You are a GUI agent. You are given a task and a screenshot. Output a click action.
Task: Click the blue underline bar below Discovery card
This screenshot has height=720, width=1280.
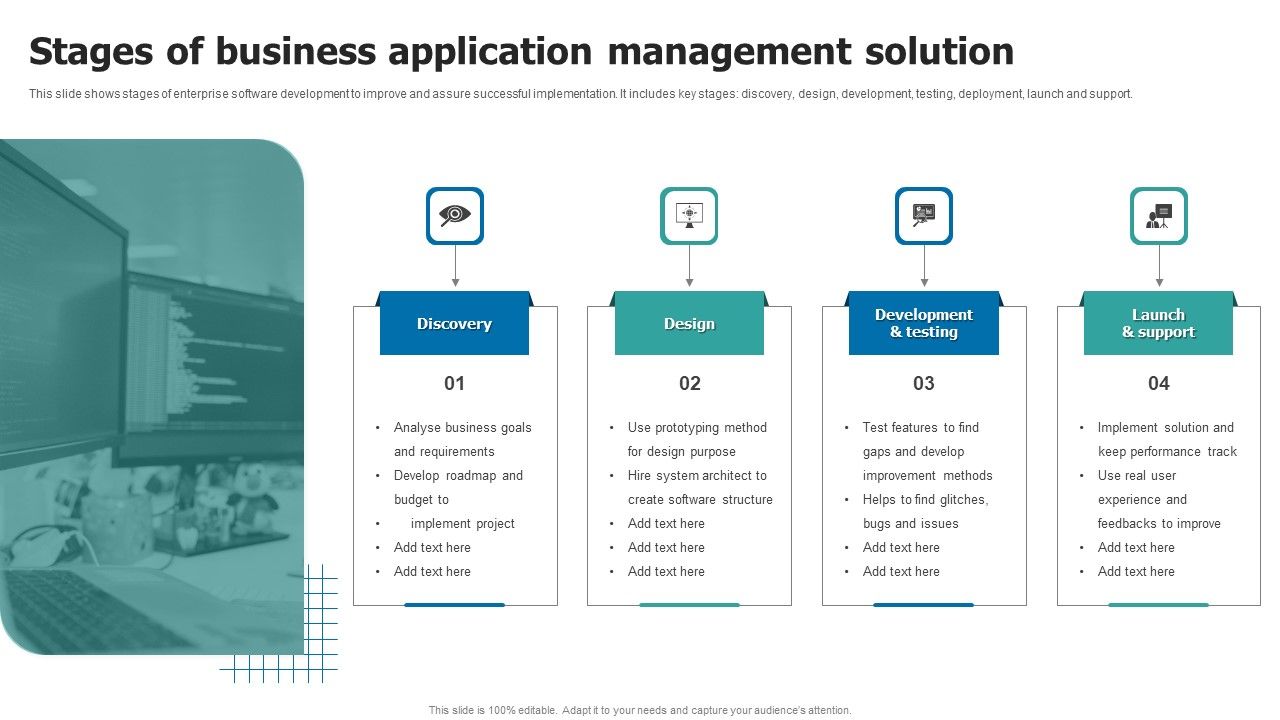(455, 604)
